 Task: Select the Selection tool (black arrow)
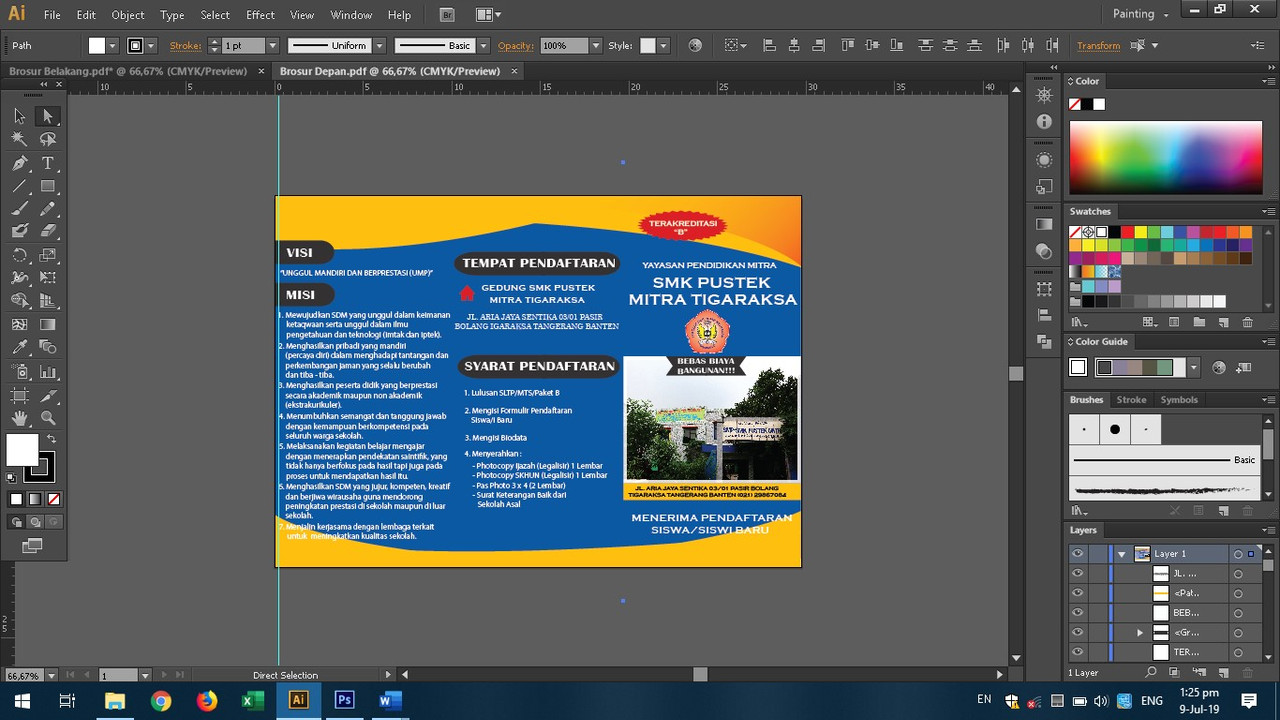tap(20, 116)
